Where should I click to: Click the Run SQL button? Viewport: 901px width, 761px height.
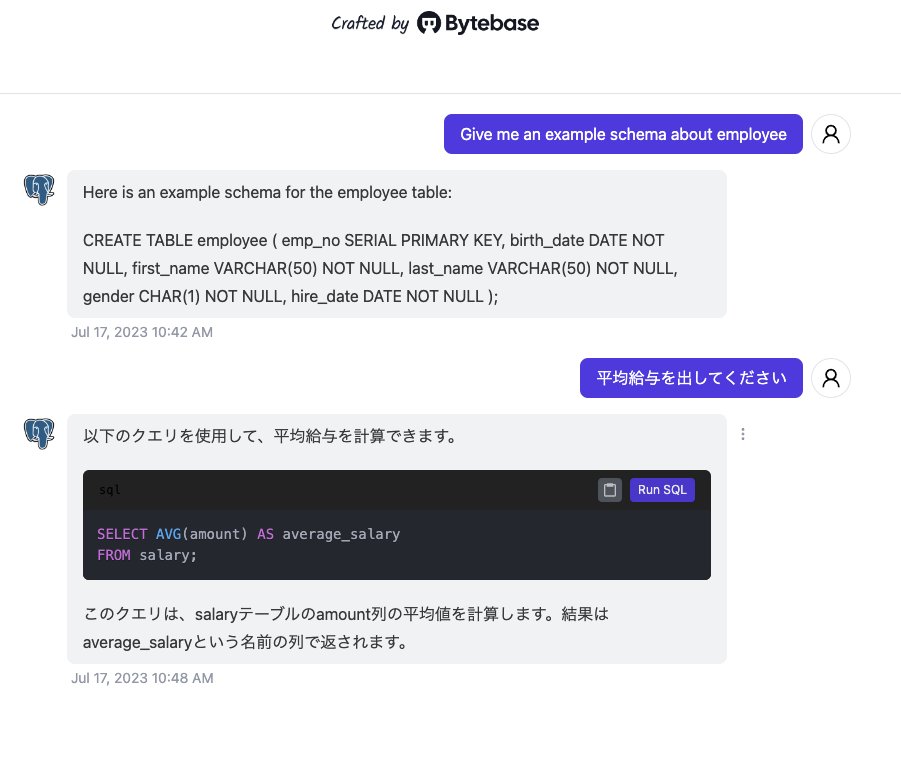[662, 490]
